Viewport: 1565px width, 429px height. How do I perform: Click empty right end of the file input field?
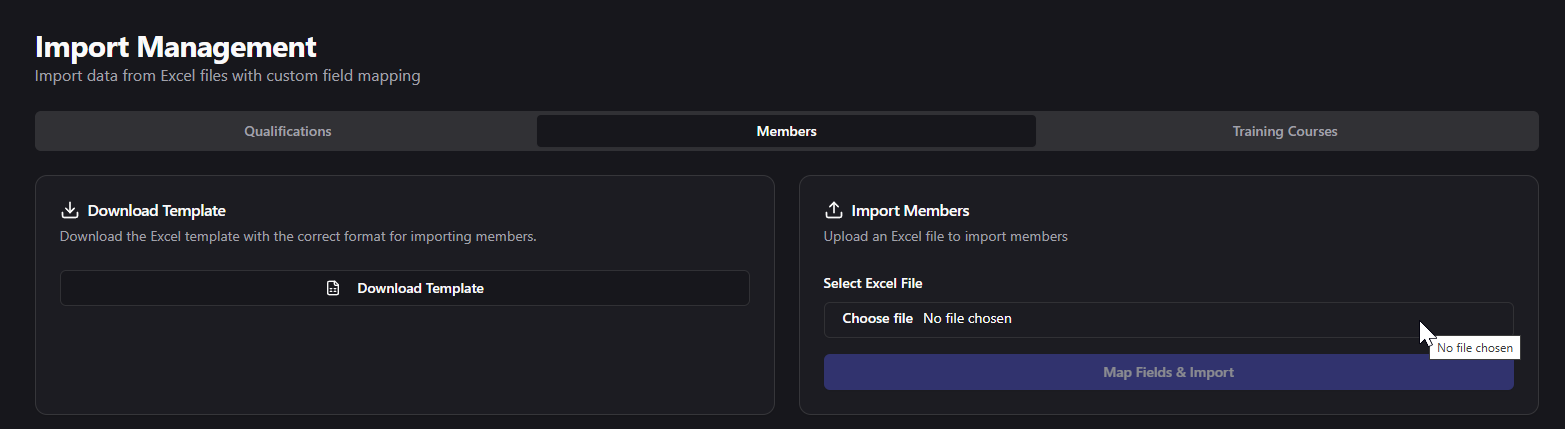[x=1300, y=319]
